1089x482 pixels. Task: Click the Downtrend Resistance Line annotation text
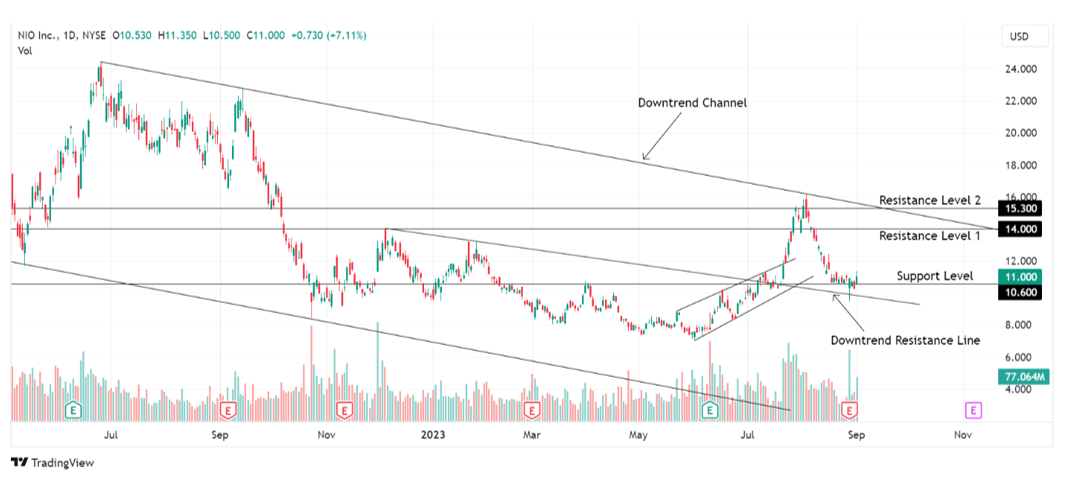906,340
